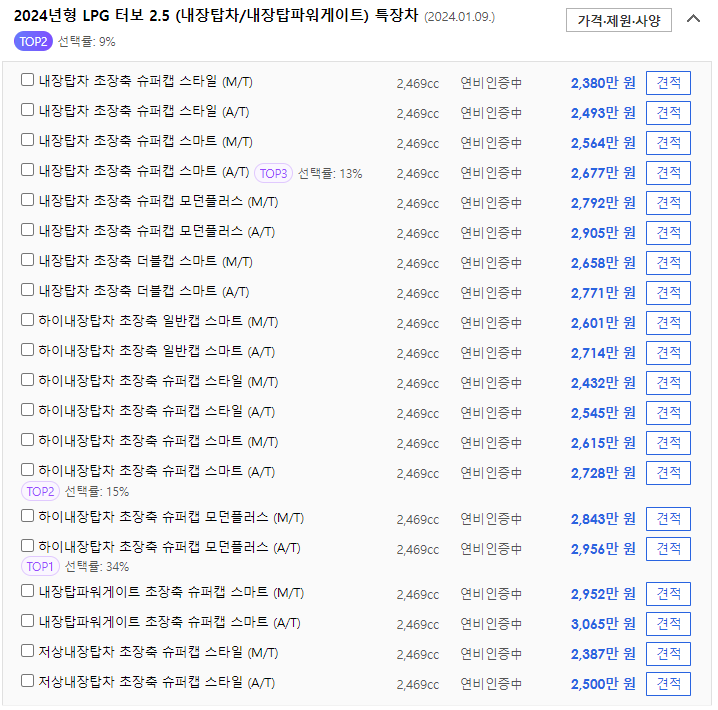718x710 pixels.
Task: Check 하이내장탑차 초장축 일반캡 스마트 (M/T)
Action: pyautogui.click(x=27, y=320)
